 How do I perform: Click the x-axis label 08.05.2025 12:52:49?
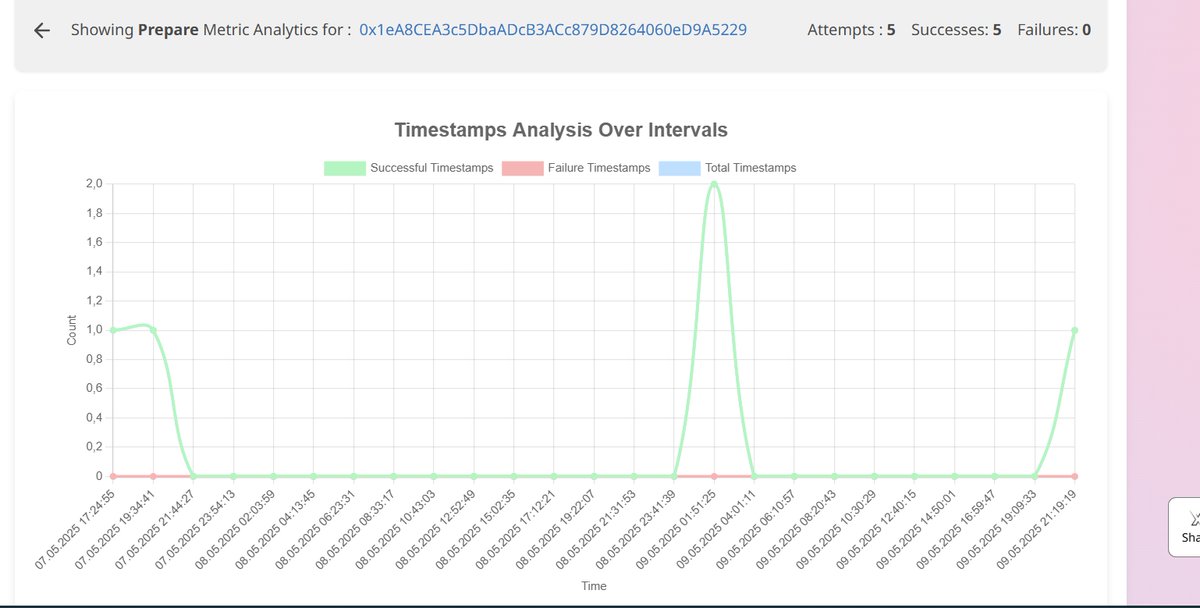pos(437,528)
